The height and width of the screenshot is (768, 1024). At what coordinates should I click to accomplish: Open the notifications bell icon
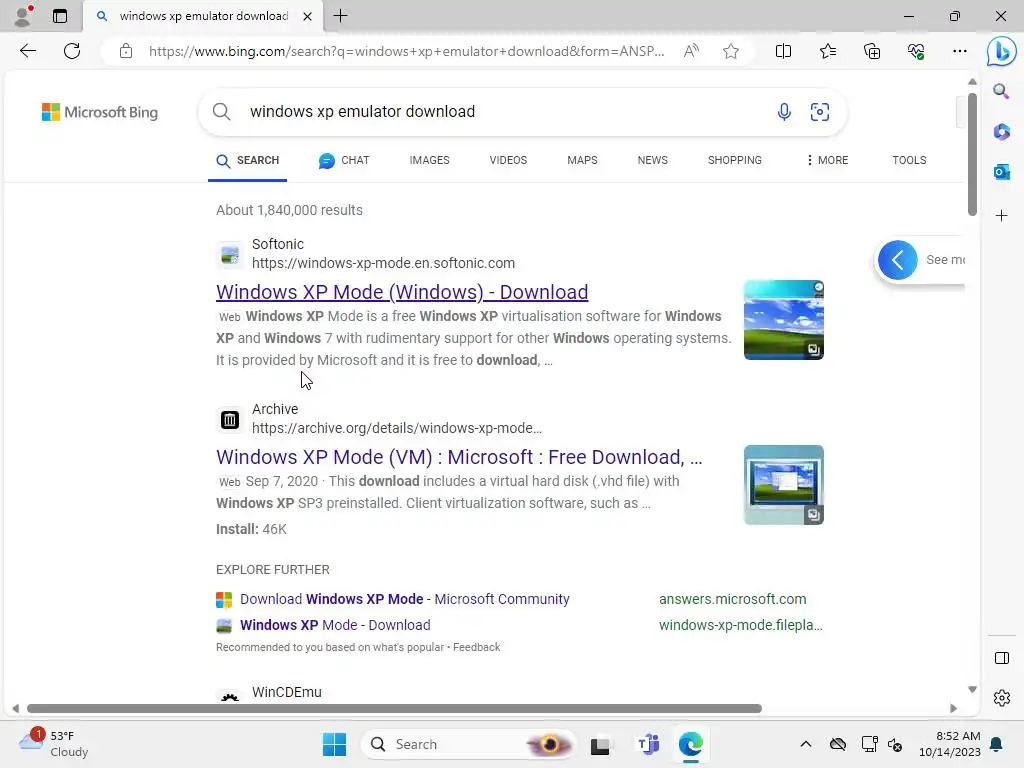pos(997,744)
